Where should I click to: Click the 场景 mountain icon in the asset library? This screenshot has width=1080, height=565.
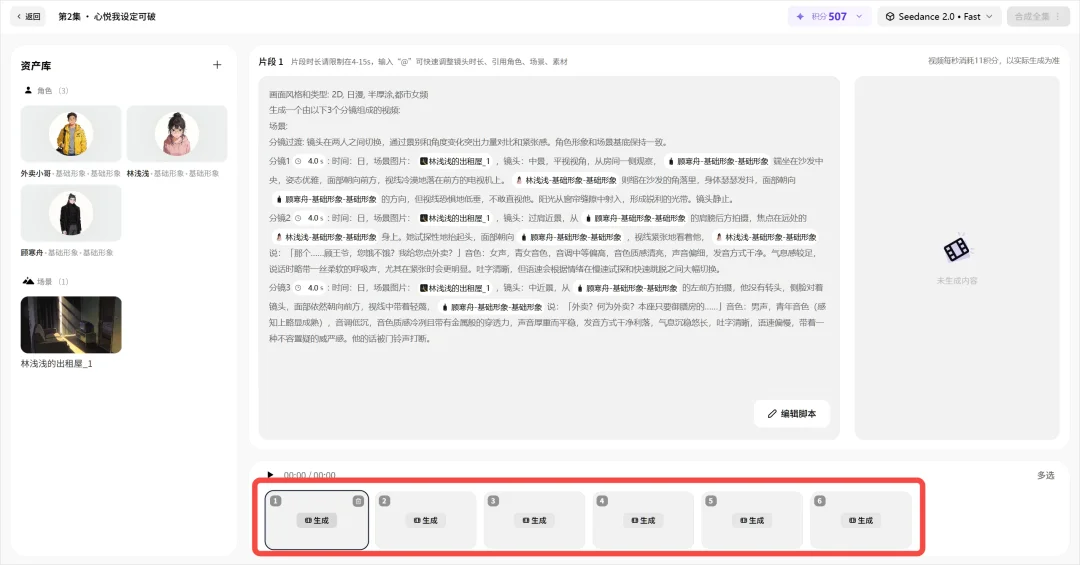(28, 282)
